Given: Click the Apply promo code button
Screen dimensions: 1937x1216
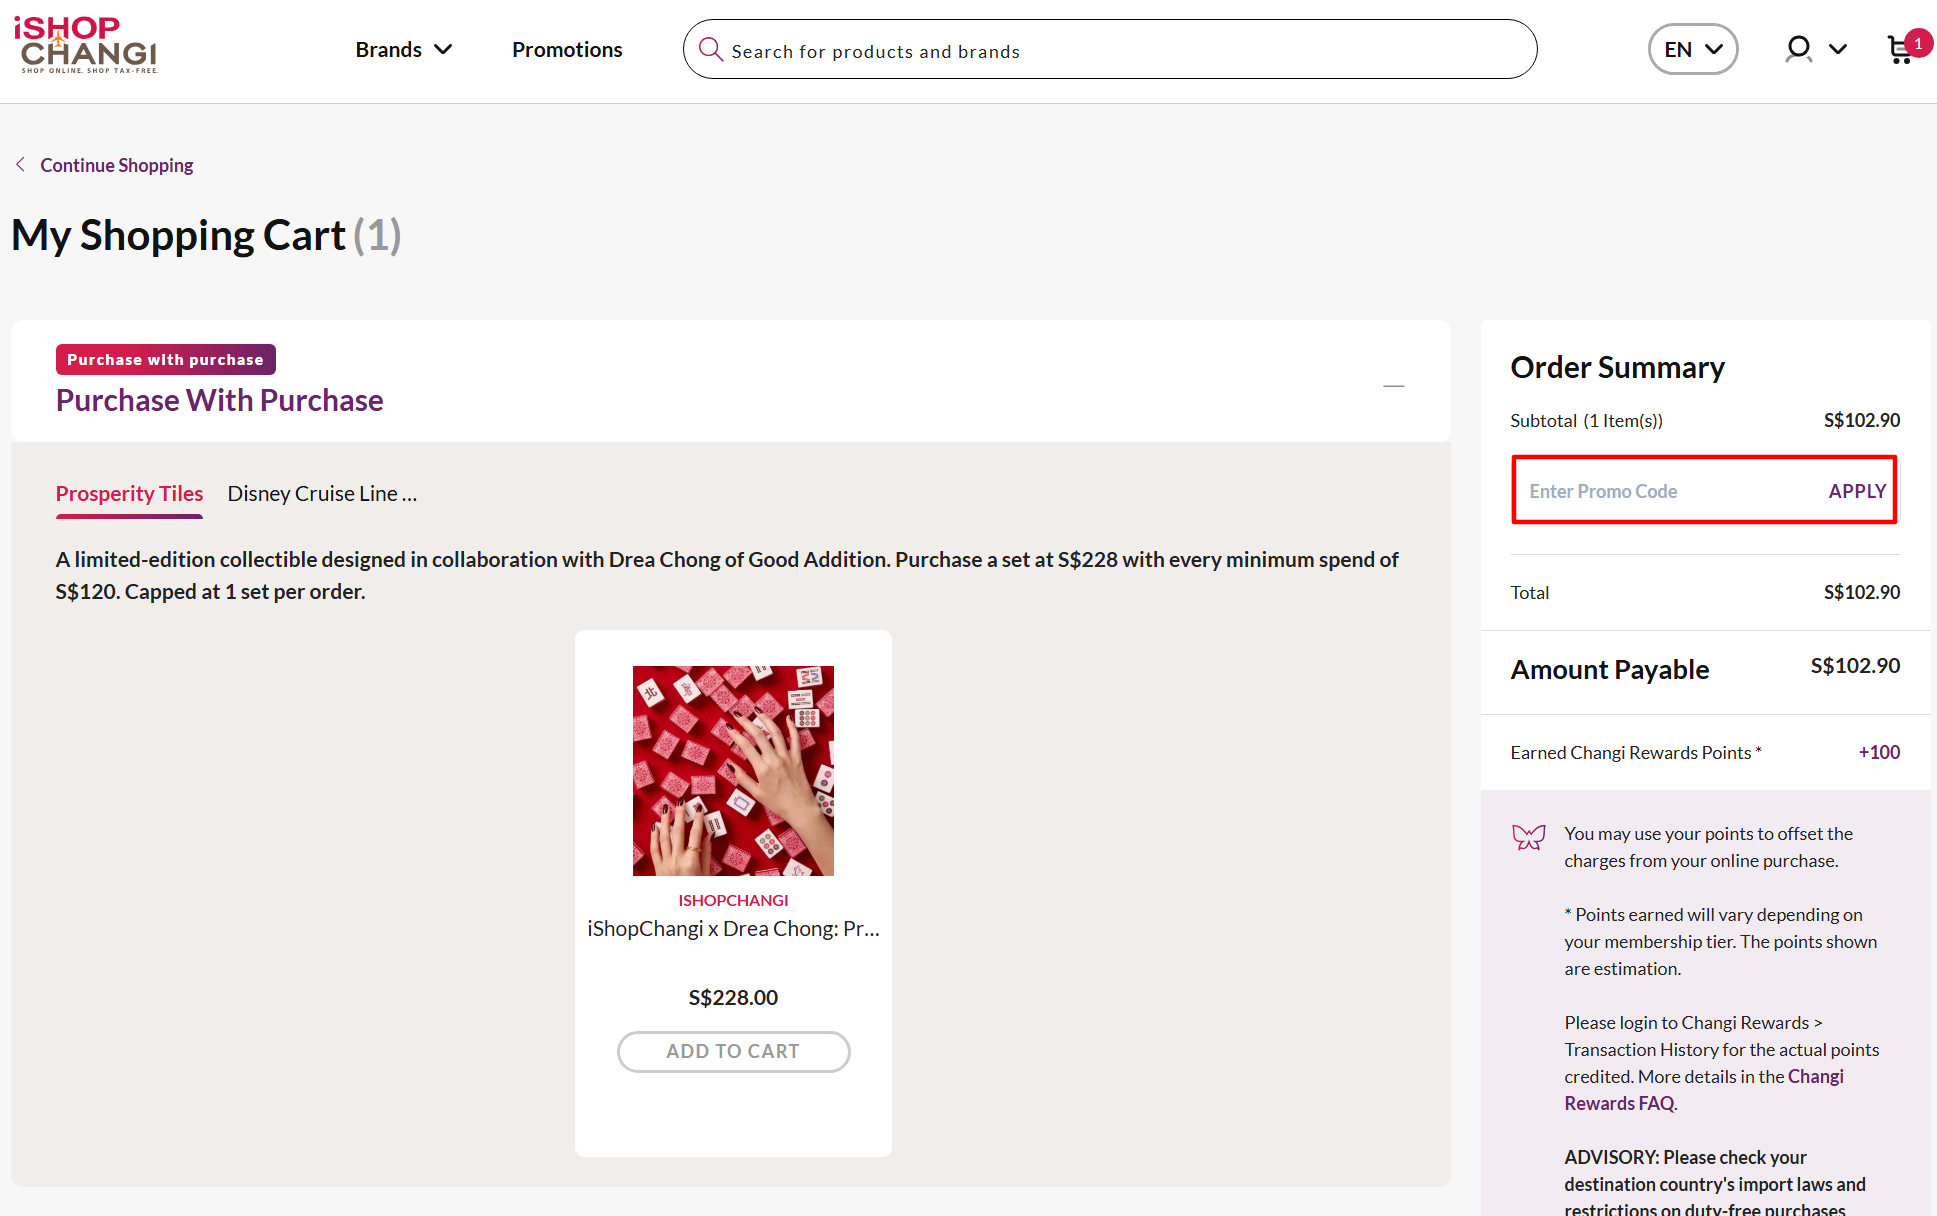Looking at the screenshot, I should 1857,490.
